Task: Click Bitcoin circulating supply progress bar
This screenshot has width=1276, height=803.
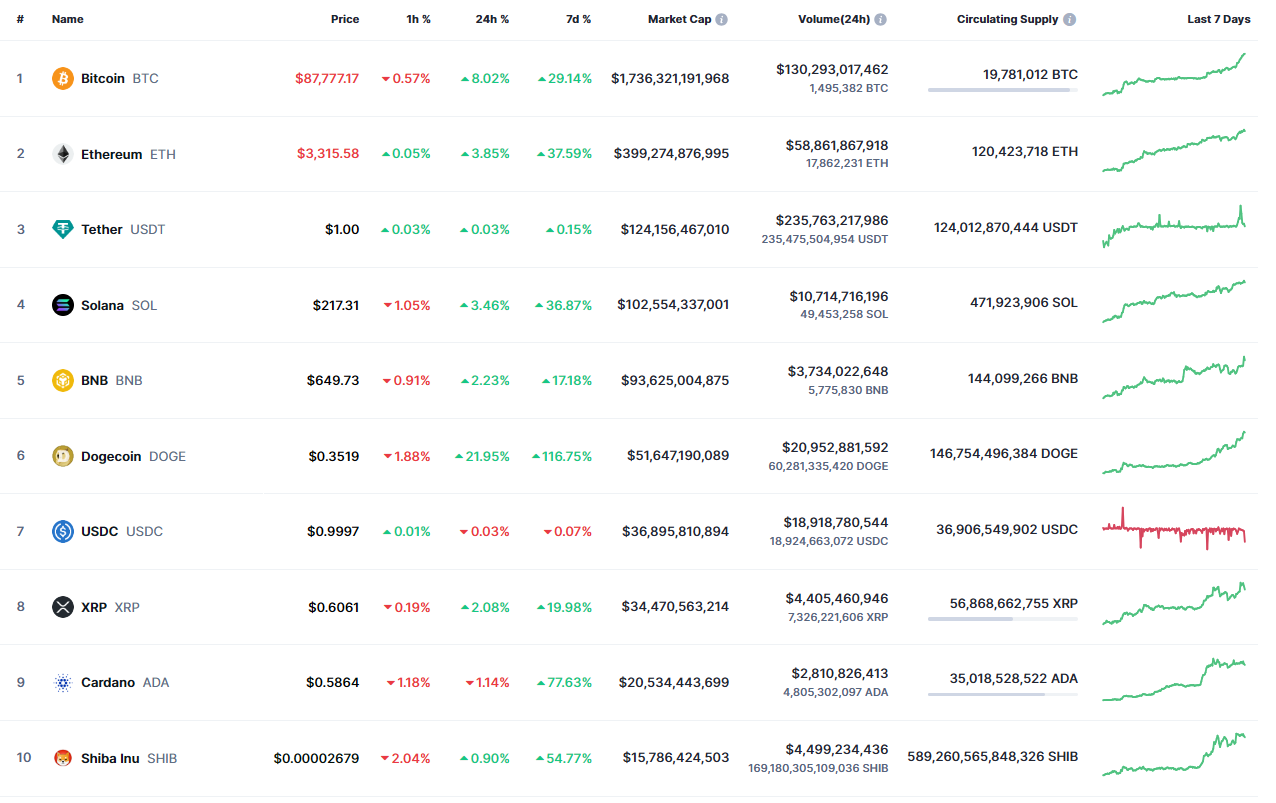Action: click(1003, 90)
